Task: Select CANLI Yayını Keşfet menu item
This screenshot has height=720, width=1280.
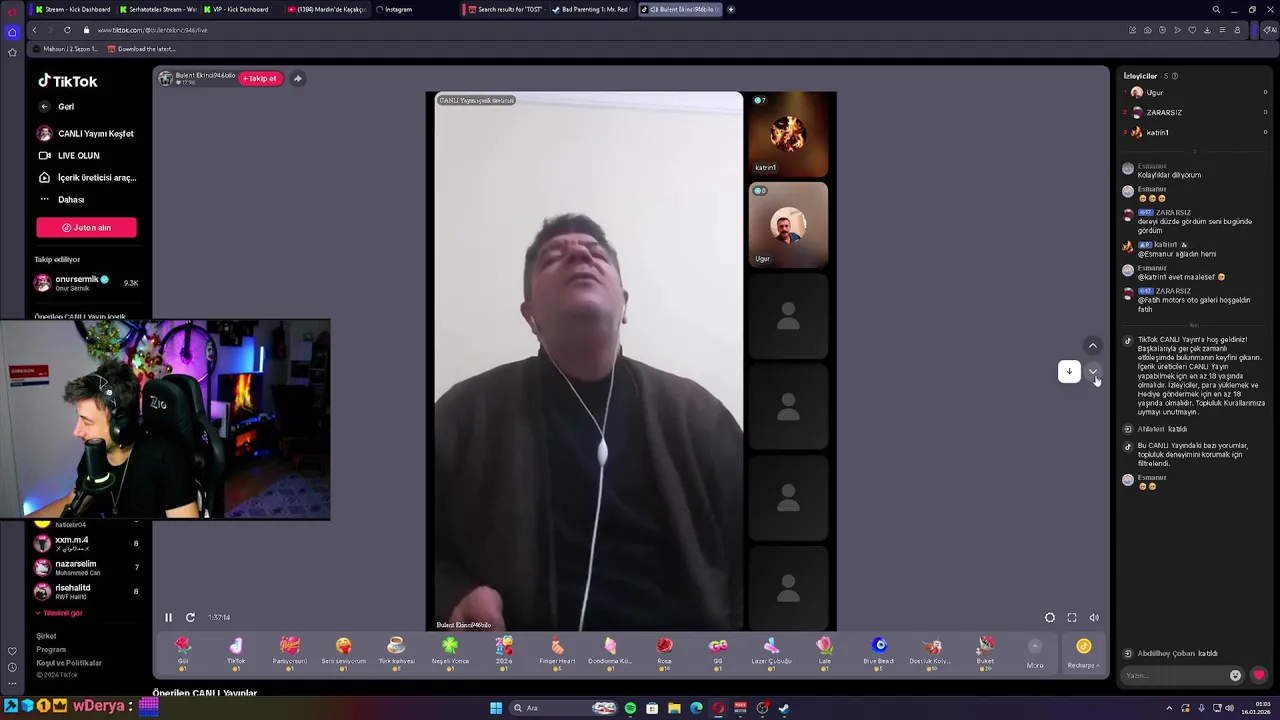Action: click(x=86, y=133)
